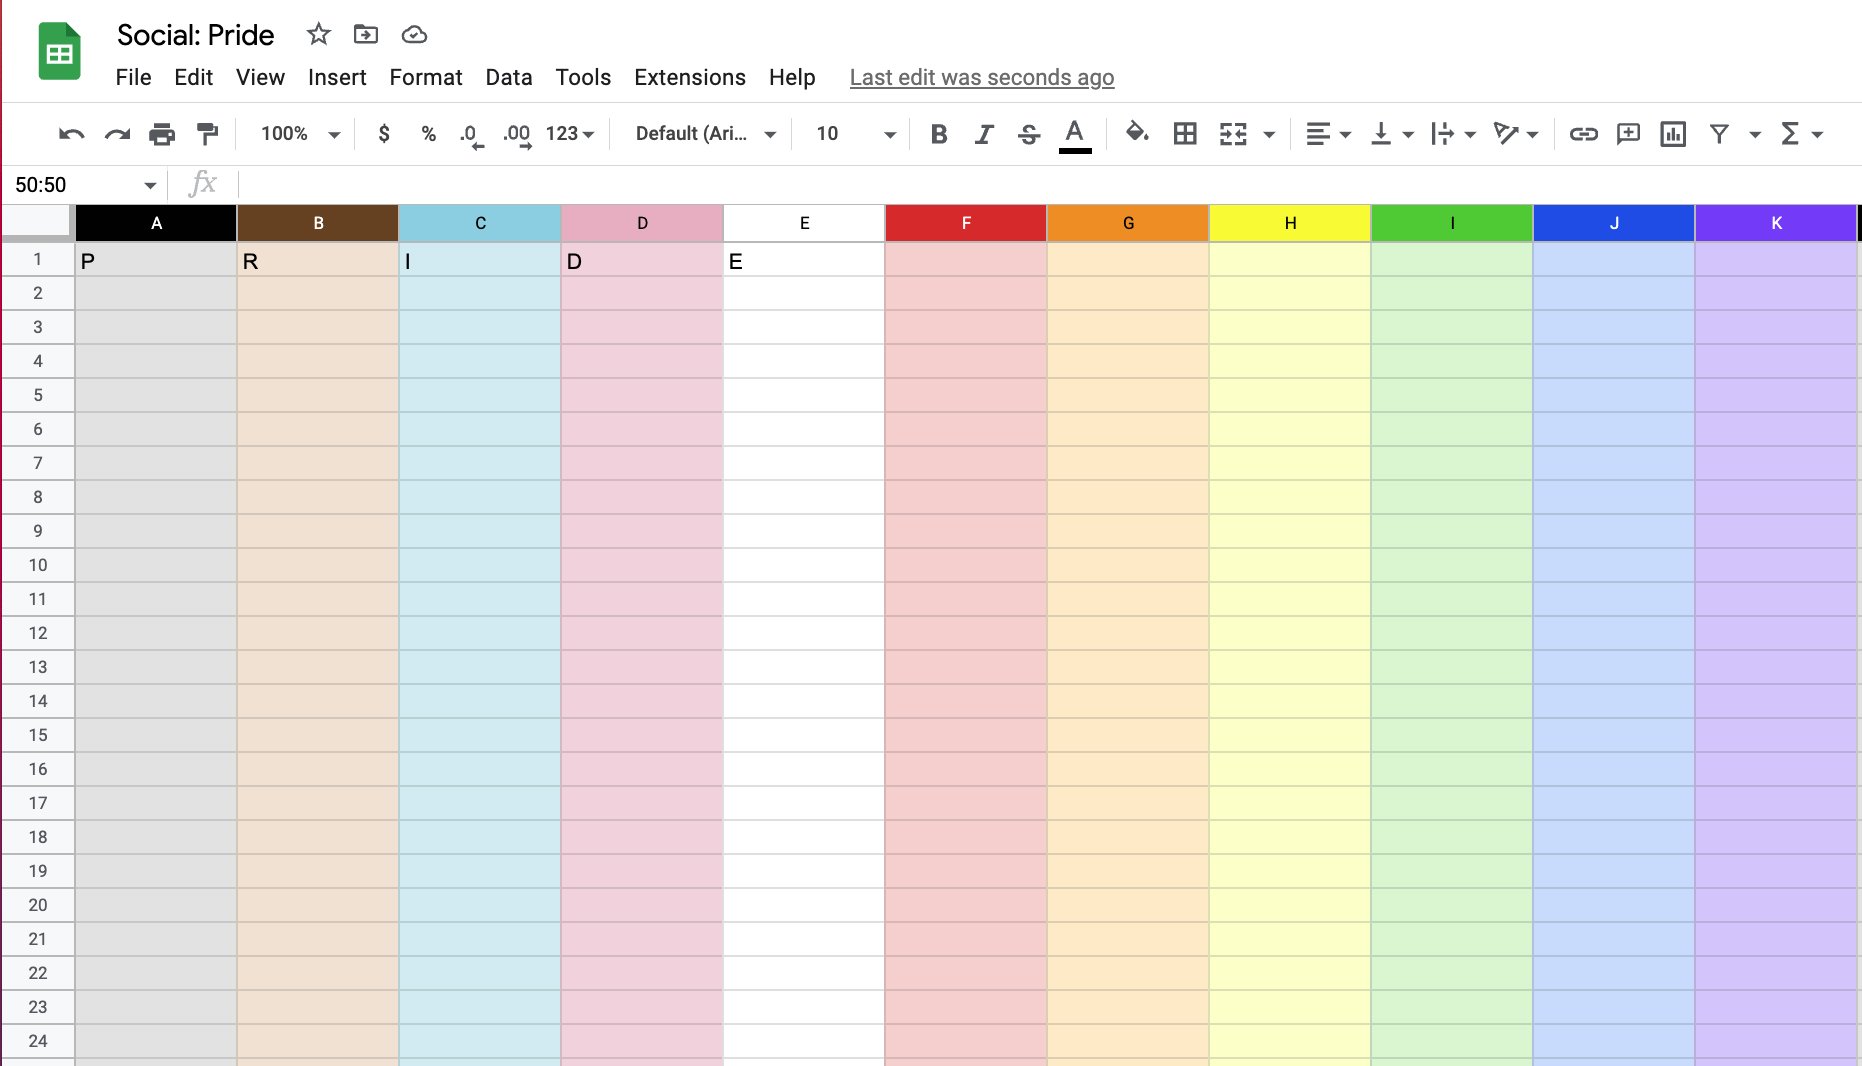The height and width of the screenshot is (1066, 1862).
Task: Open the Format menu
Action: click(x=425, y=77)
